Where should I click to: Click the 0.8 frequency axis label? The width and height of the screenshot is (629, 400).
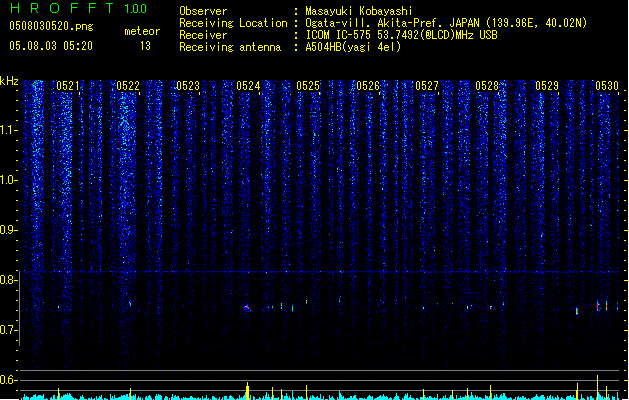coord(9,280)
